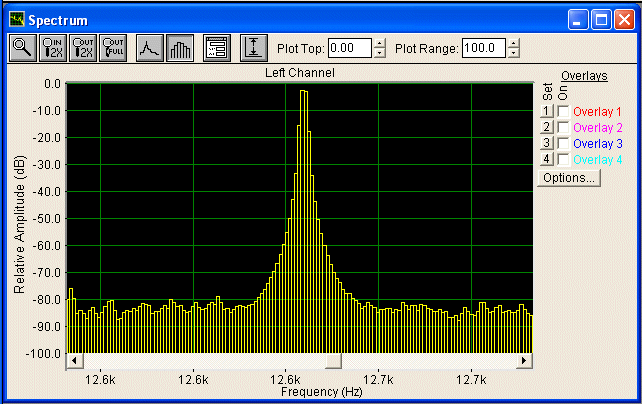Screen dimensions: 642x404
Task: Click the Zoom Out Full icon
Action: (x=113, y=48)
